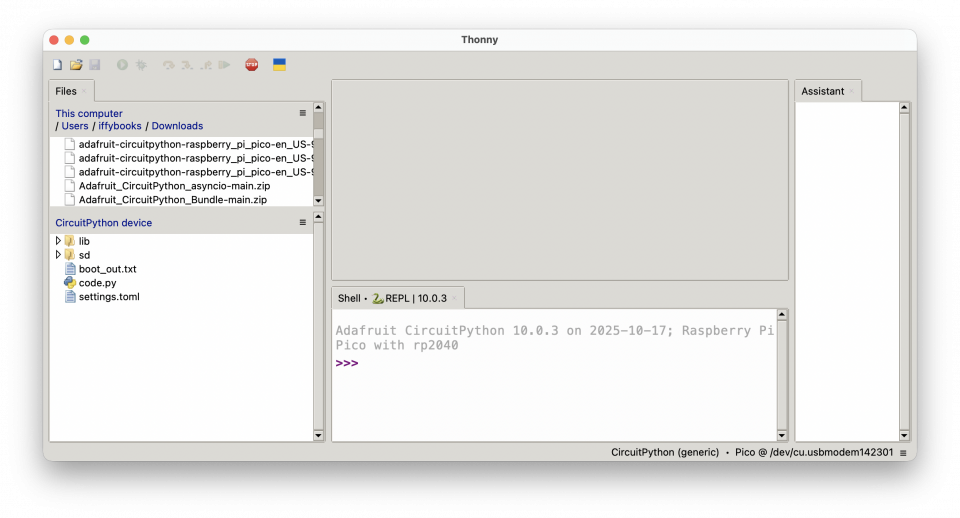Click the Open file folder icon

tap(76, 65)
